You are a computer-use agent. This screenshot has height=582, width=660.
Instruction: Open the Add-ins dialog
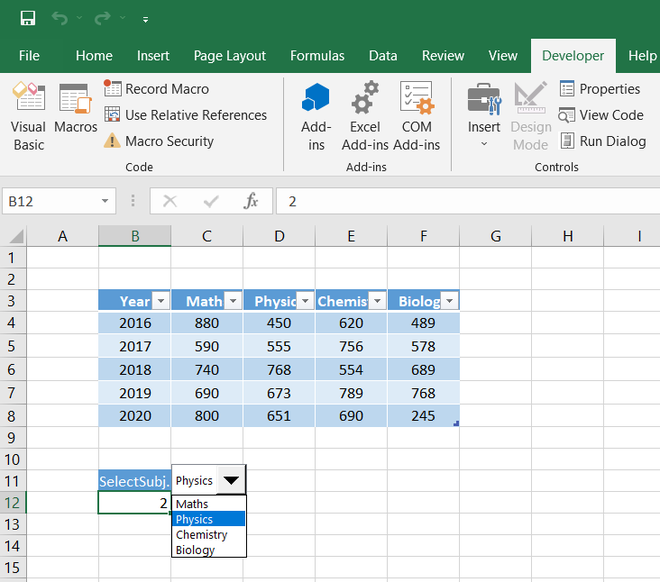click(316, 117)
